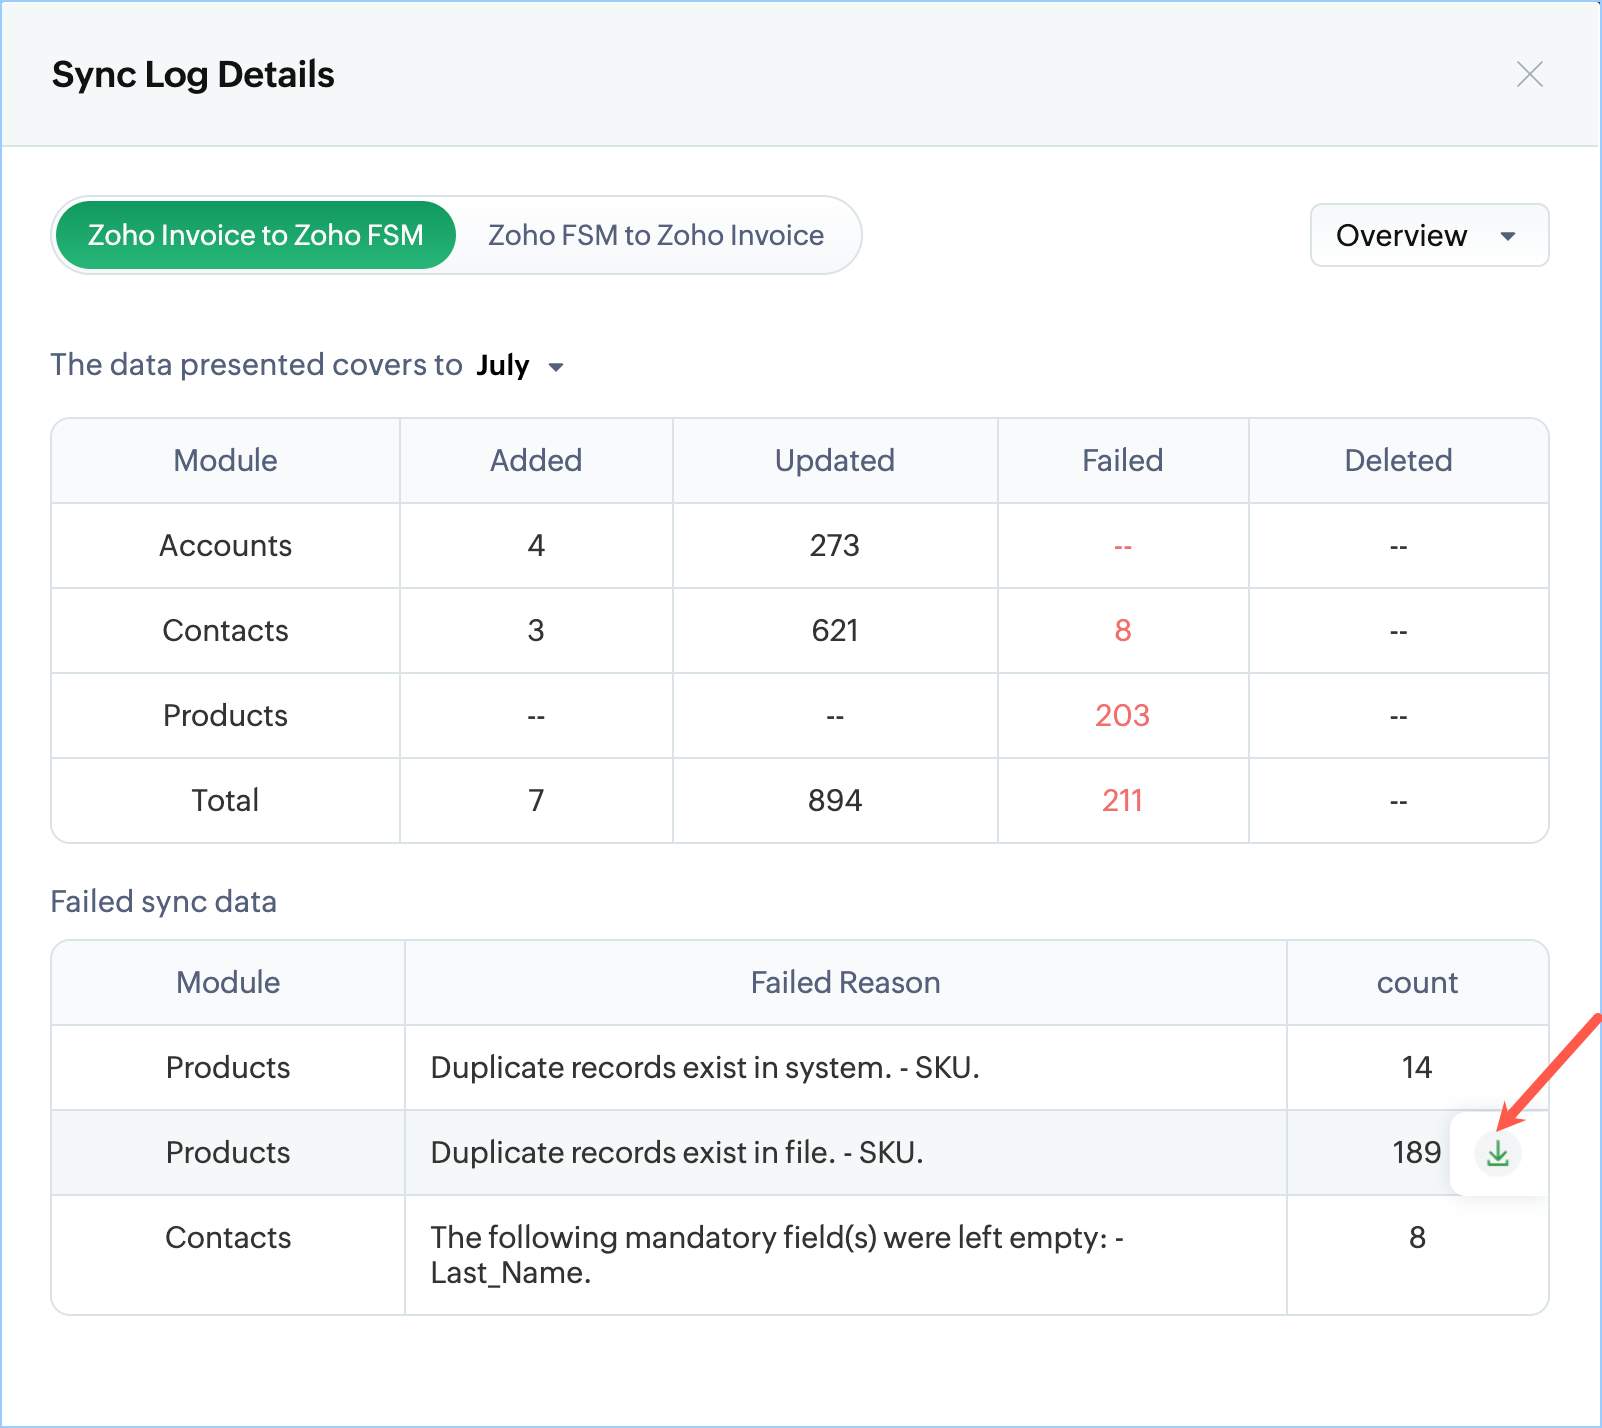Open the Overview dropdown
1602x1428 pixels.
point(1428,235)
